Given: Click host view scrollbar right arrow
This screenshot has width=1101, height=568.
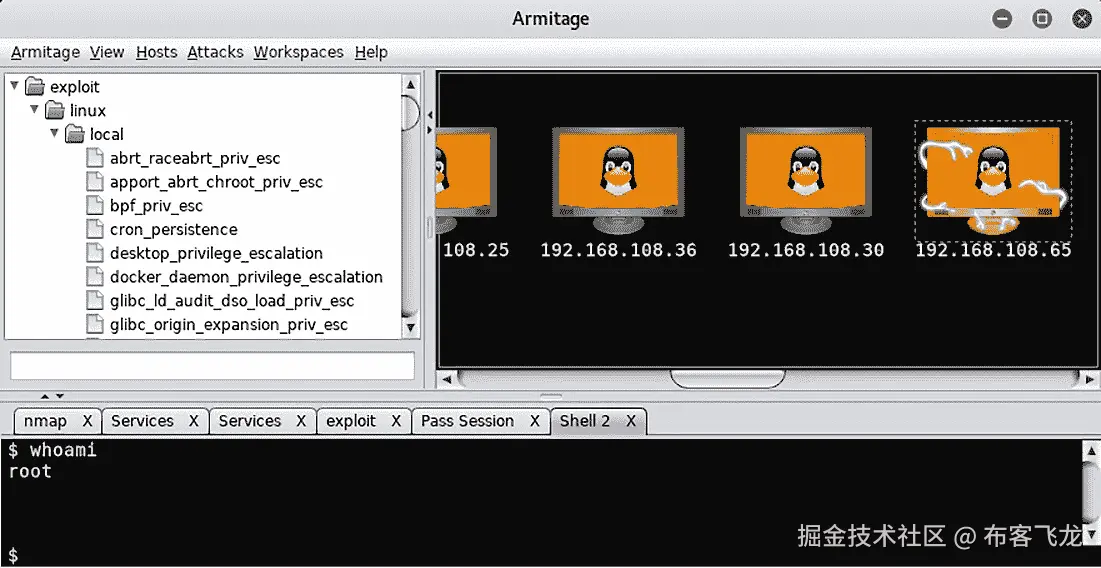Looking at the screenshot, I should click(1088, 379).
